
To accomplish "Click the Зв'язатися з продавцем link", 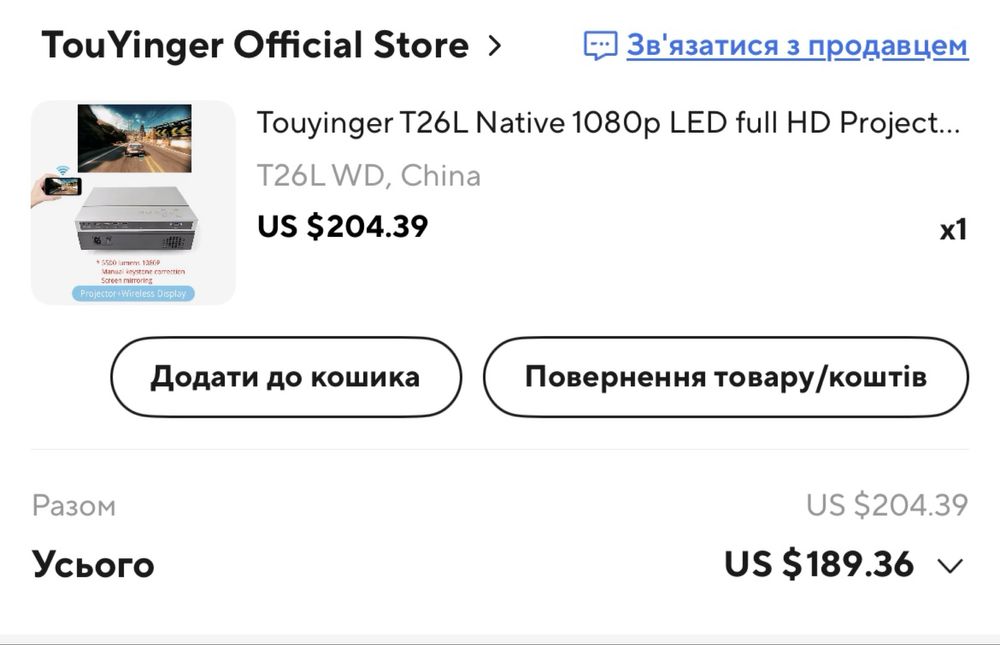I will (797, 46).
